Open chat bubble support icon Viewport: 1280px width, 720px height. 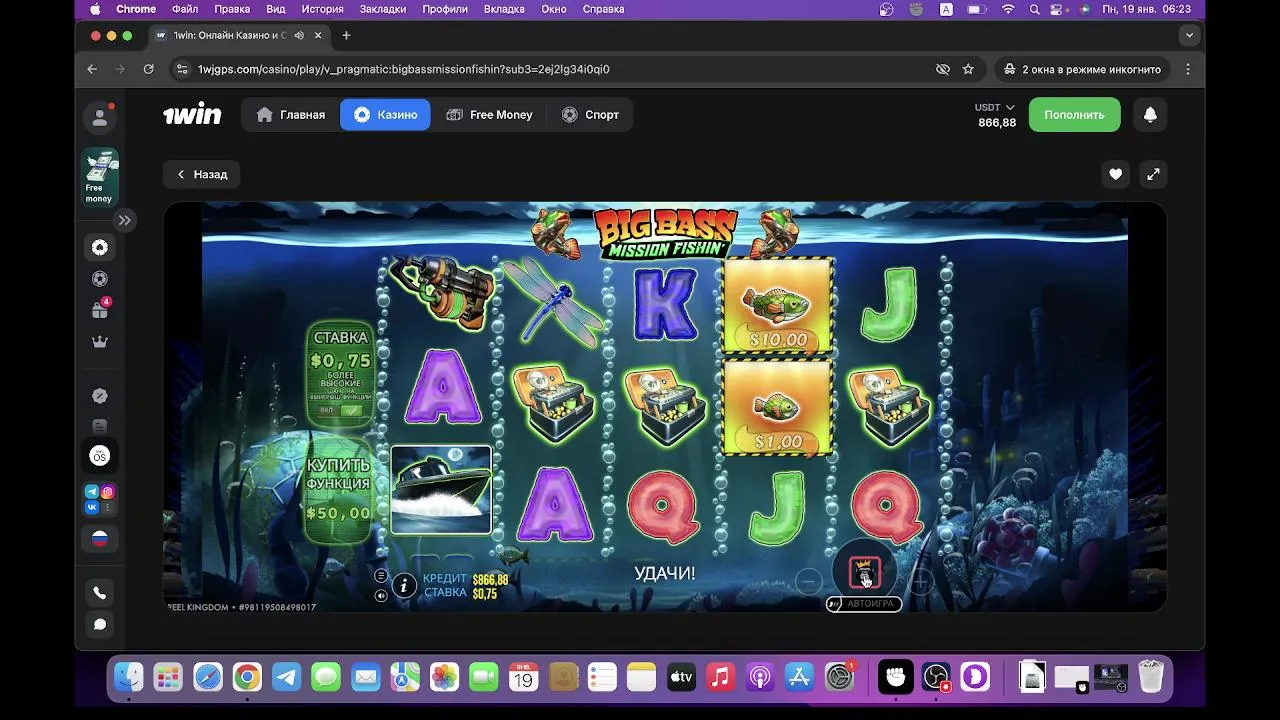point(100,624)
